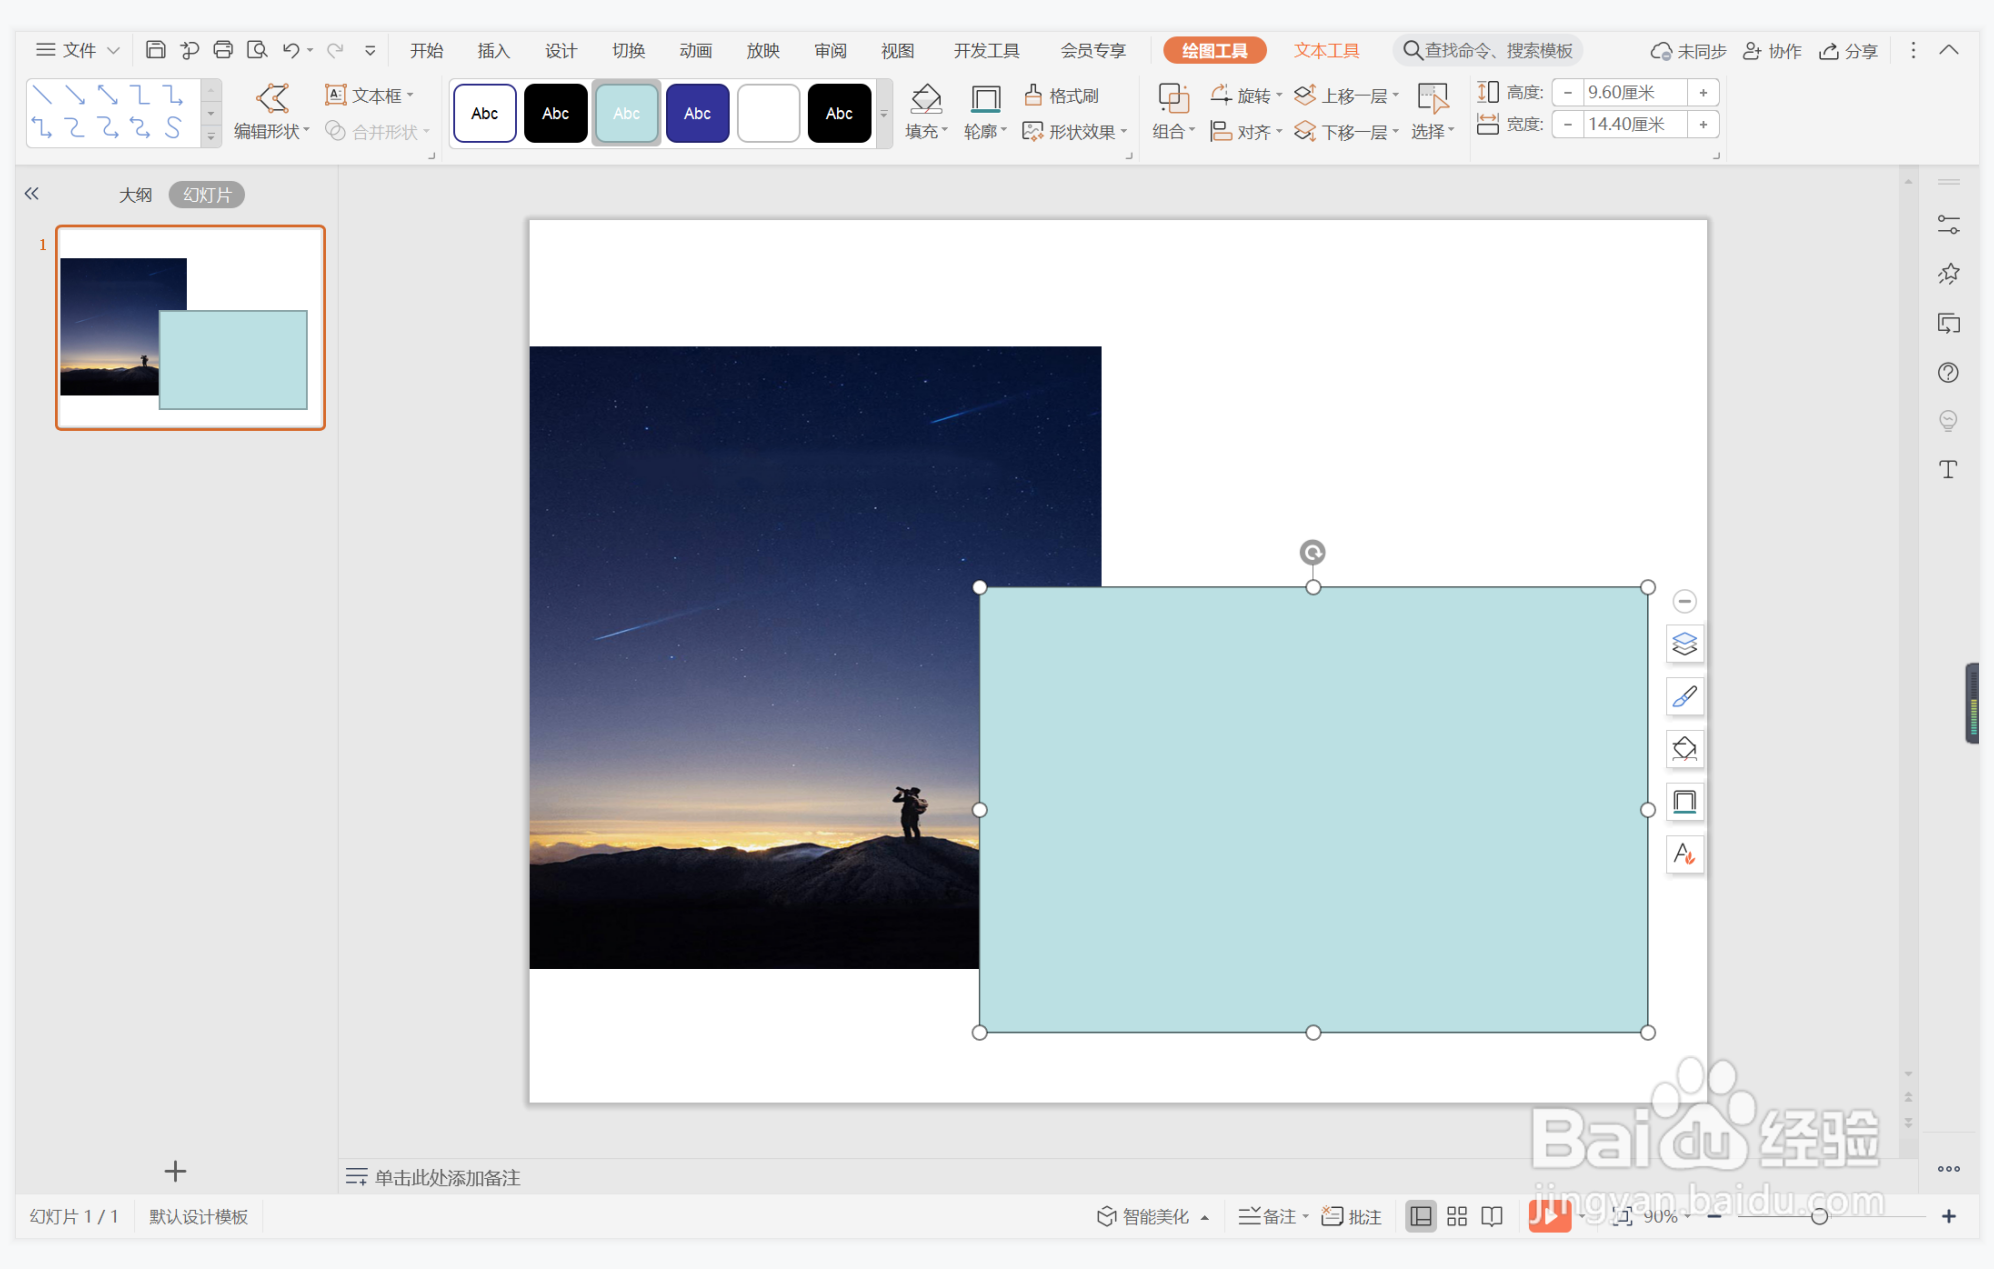Click the save icon in top toolbar
1994x1269 pixels.
click(x=155, y=50)
